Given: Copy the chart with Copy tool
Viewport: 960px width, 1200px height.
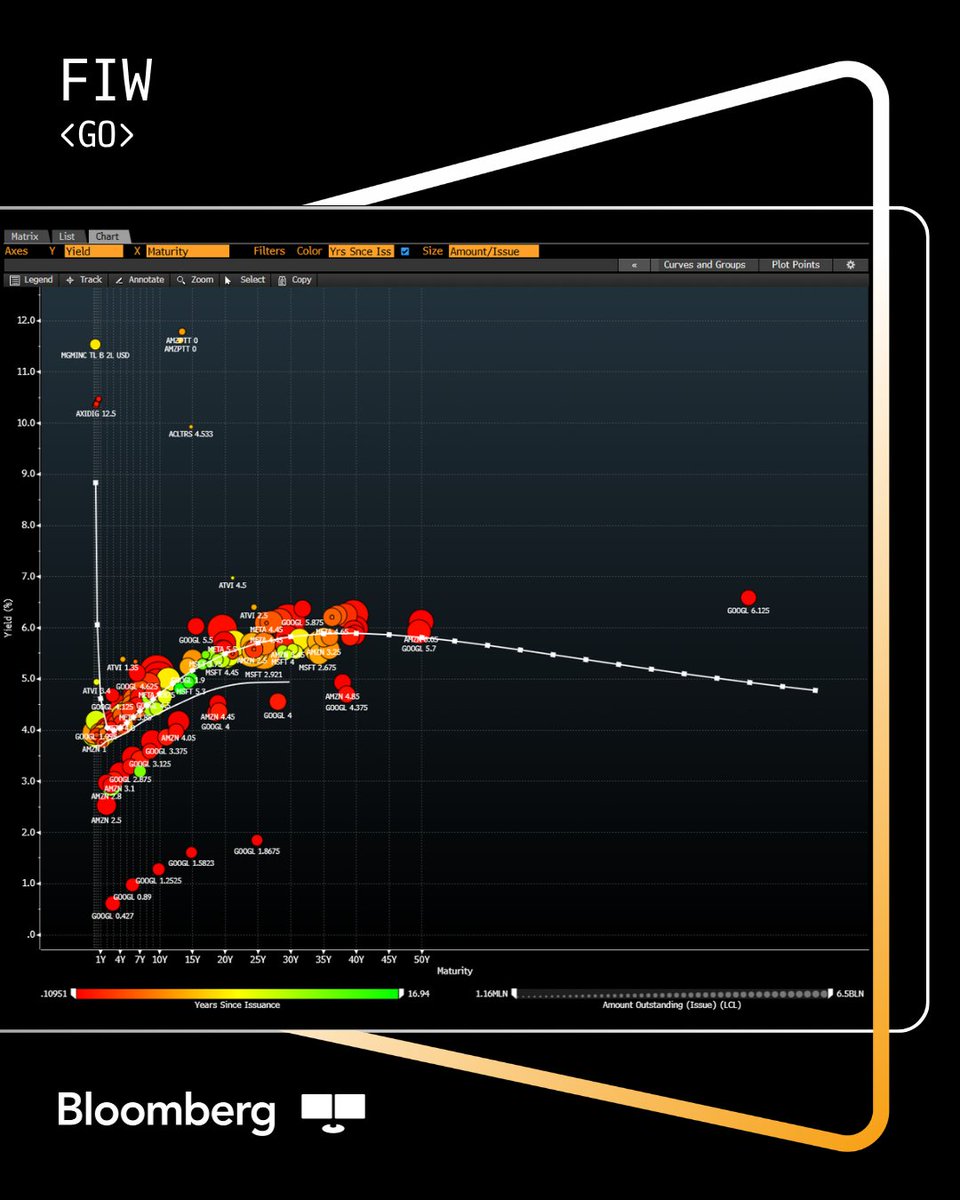Looking at the screenshot, I should coord(295,280).
